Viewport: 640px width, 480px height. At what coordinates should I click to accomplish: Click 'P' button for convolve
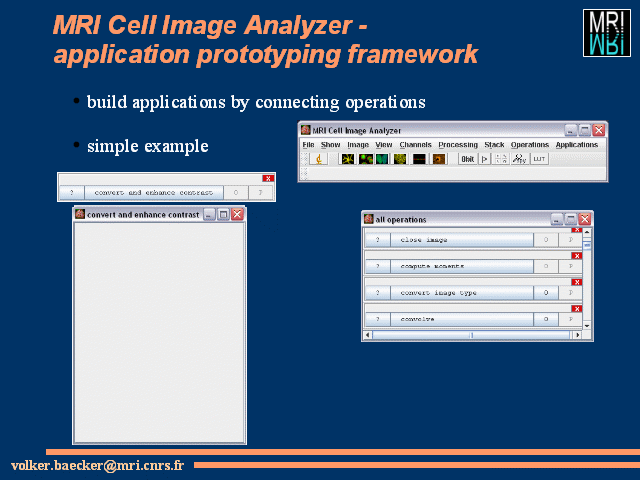[x=571, y=319]
